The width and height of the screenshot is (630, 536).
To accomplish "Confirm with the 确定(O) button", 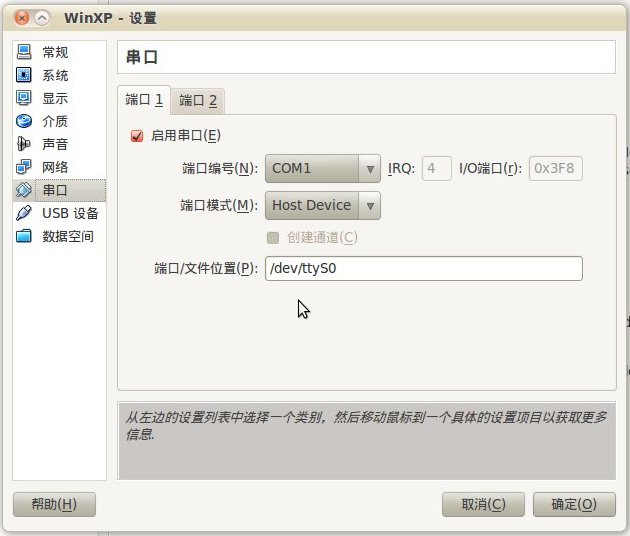I will [574, 504].
